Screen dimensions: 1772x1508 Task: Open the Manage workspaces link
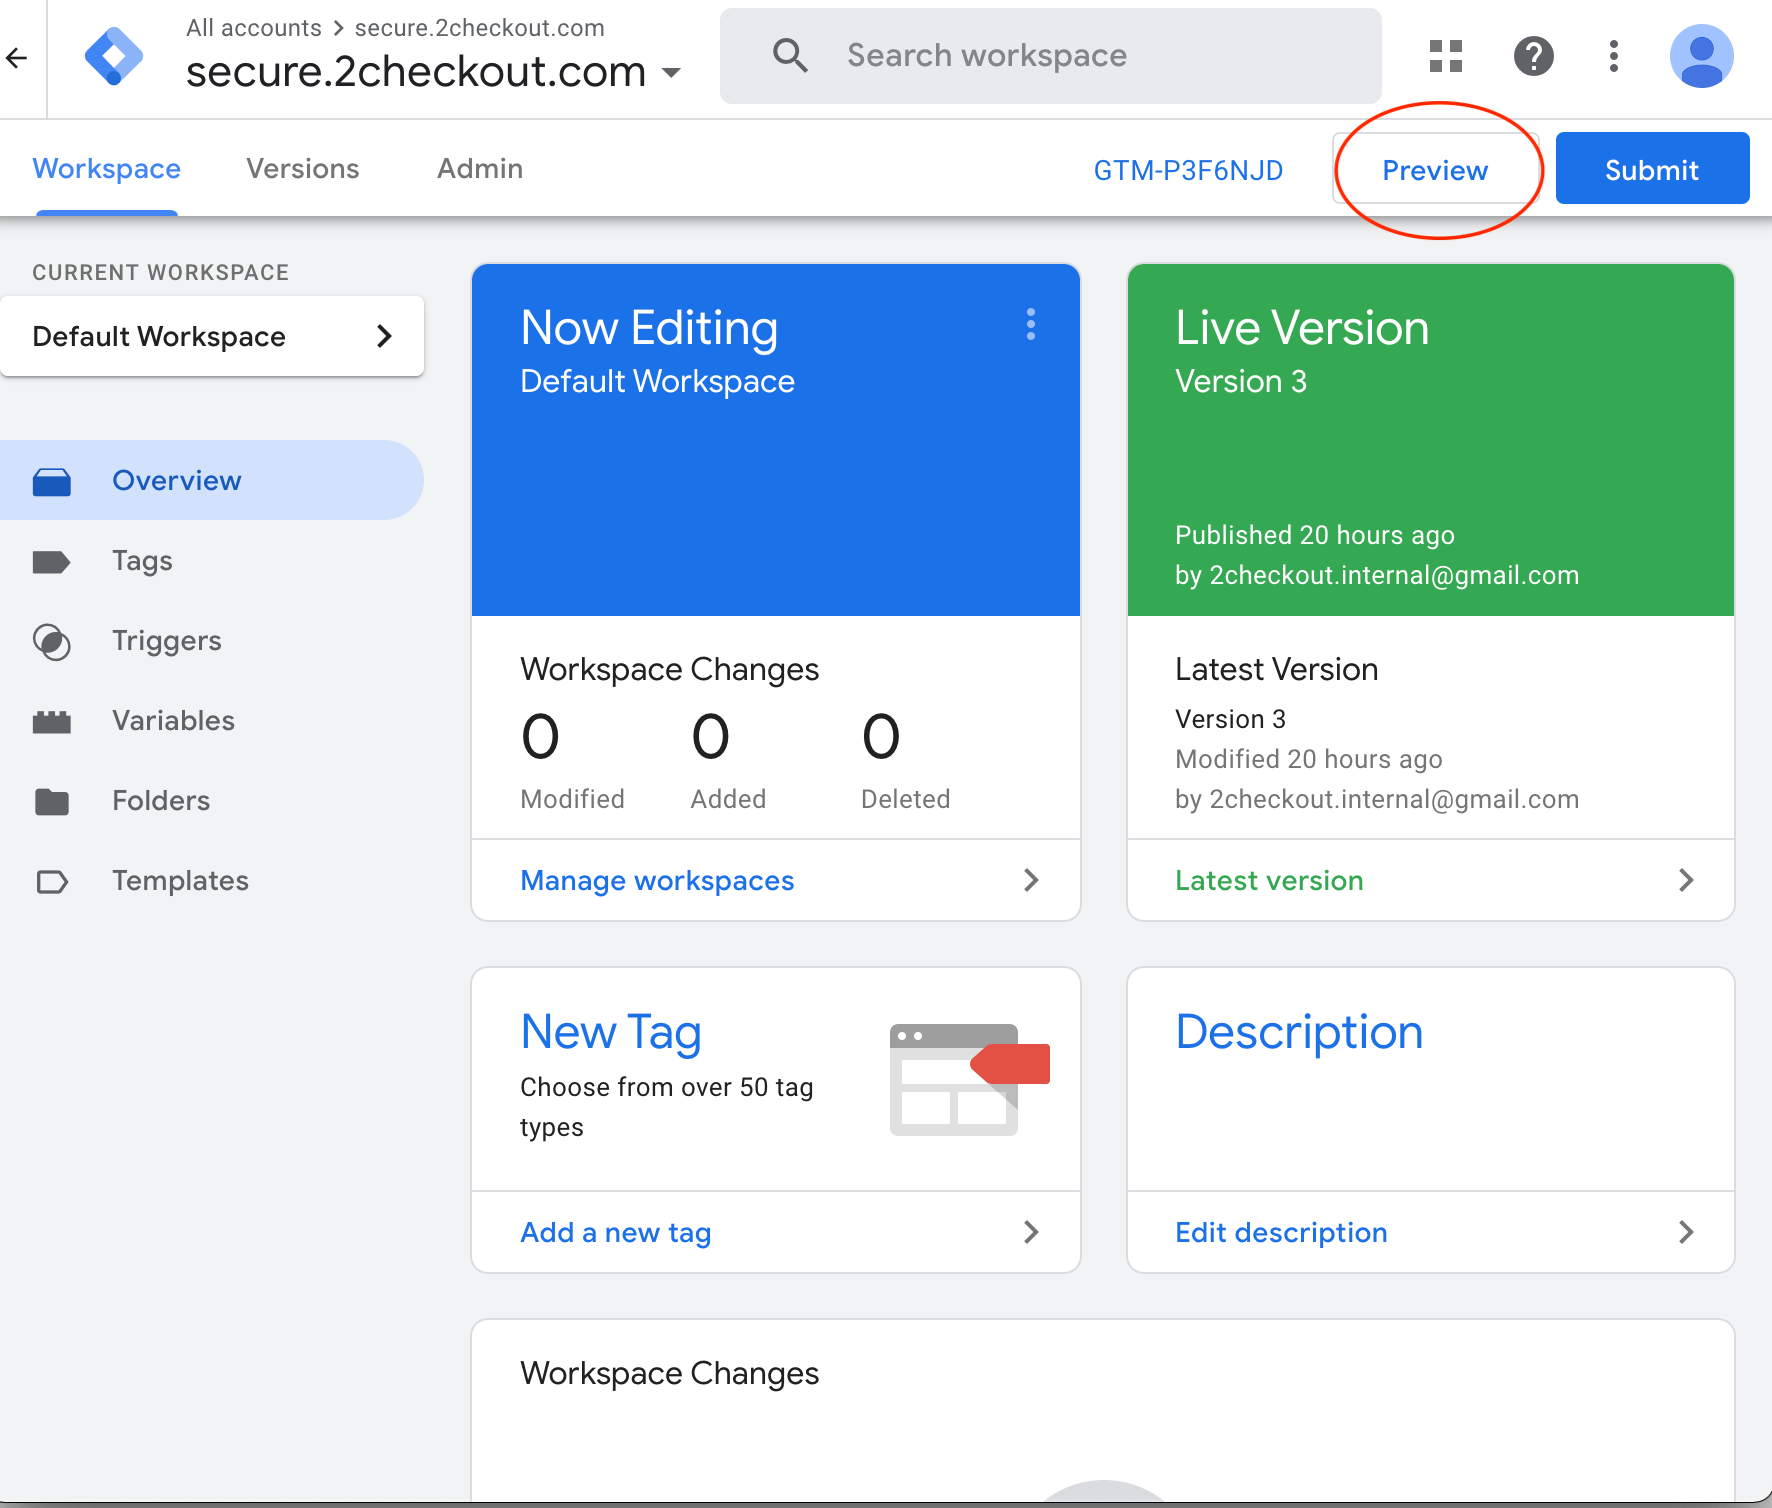[x=657, y=880]
